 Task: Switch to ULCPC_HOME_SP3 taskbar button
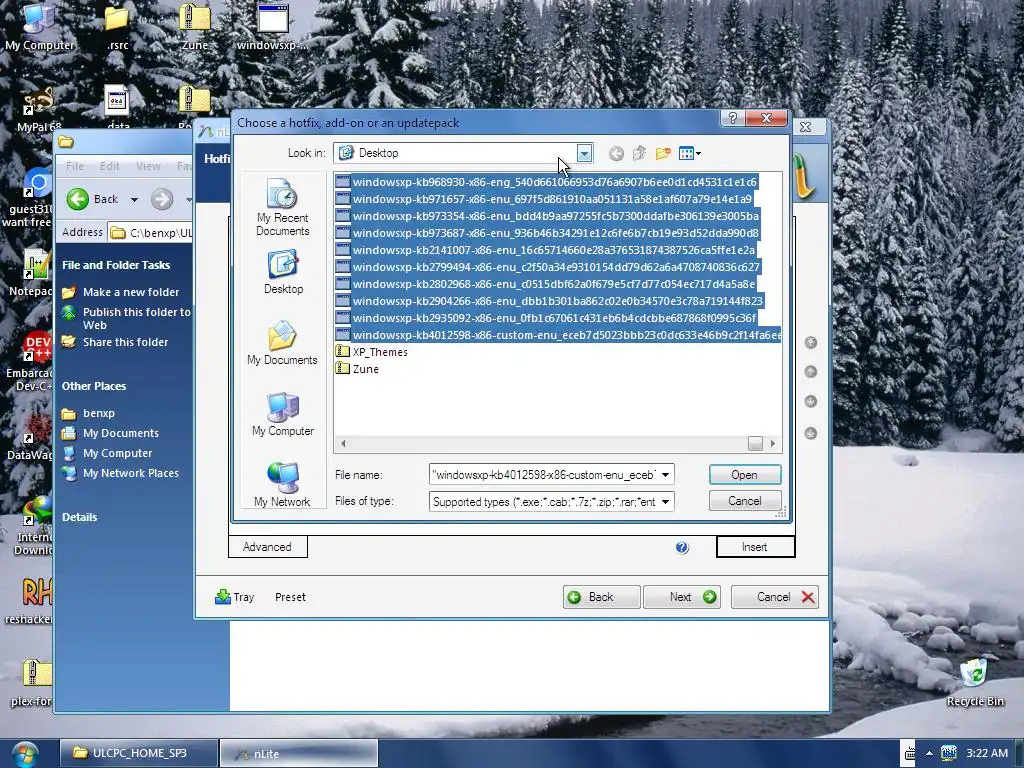tap(138, 753)
